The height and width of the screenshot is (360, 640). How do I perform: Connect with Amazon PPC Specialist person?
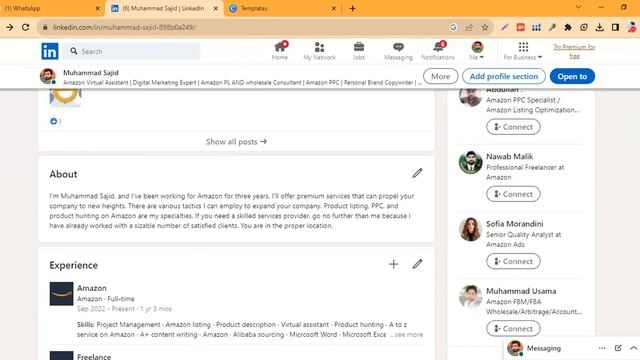click(x=513, y=127)
